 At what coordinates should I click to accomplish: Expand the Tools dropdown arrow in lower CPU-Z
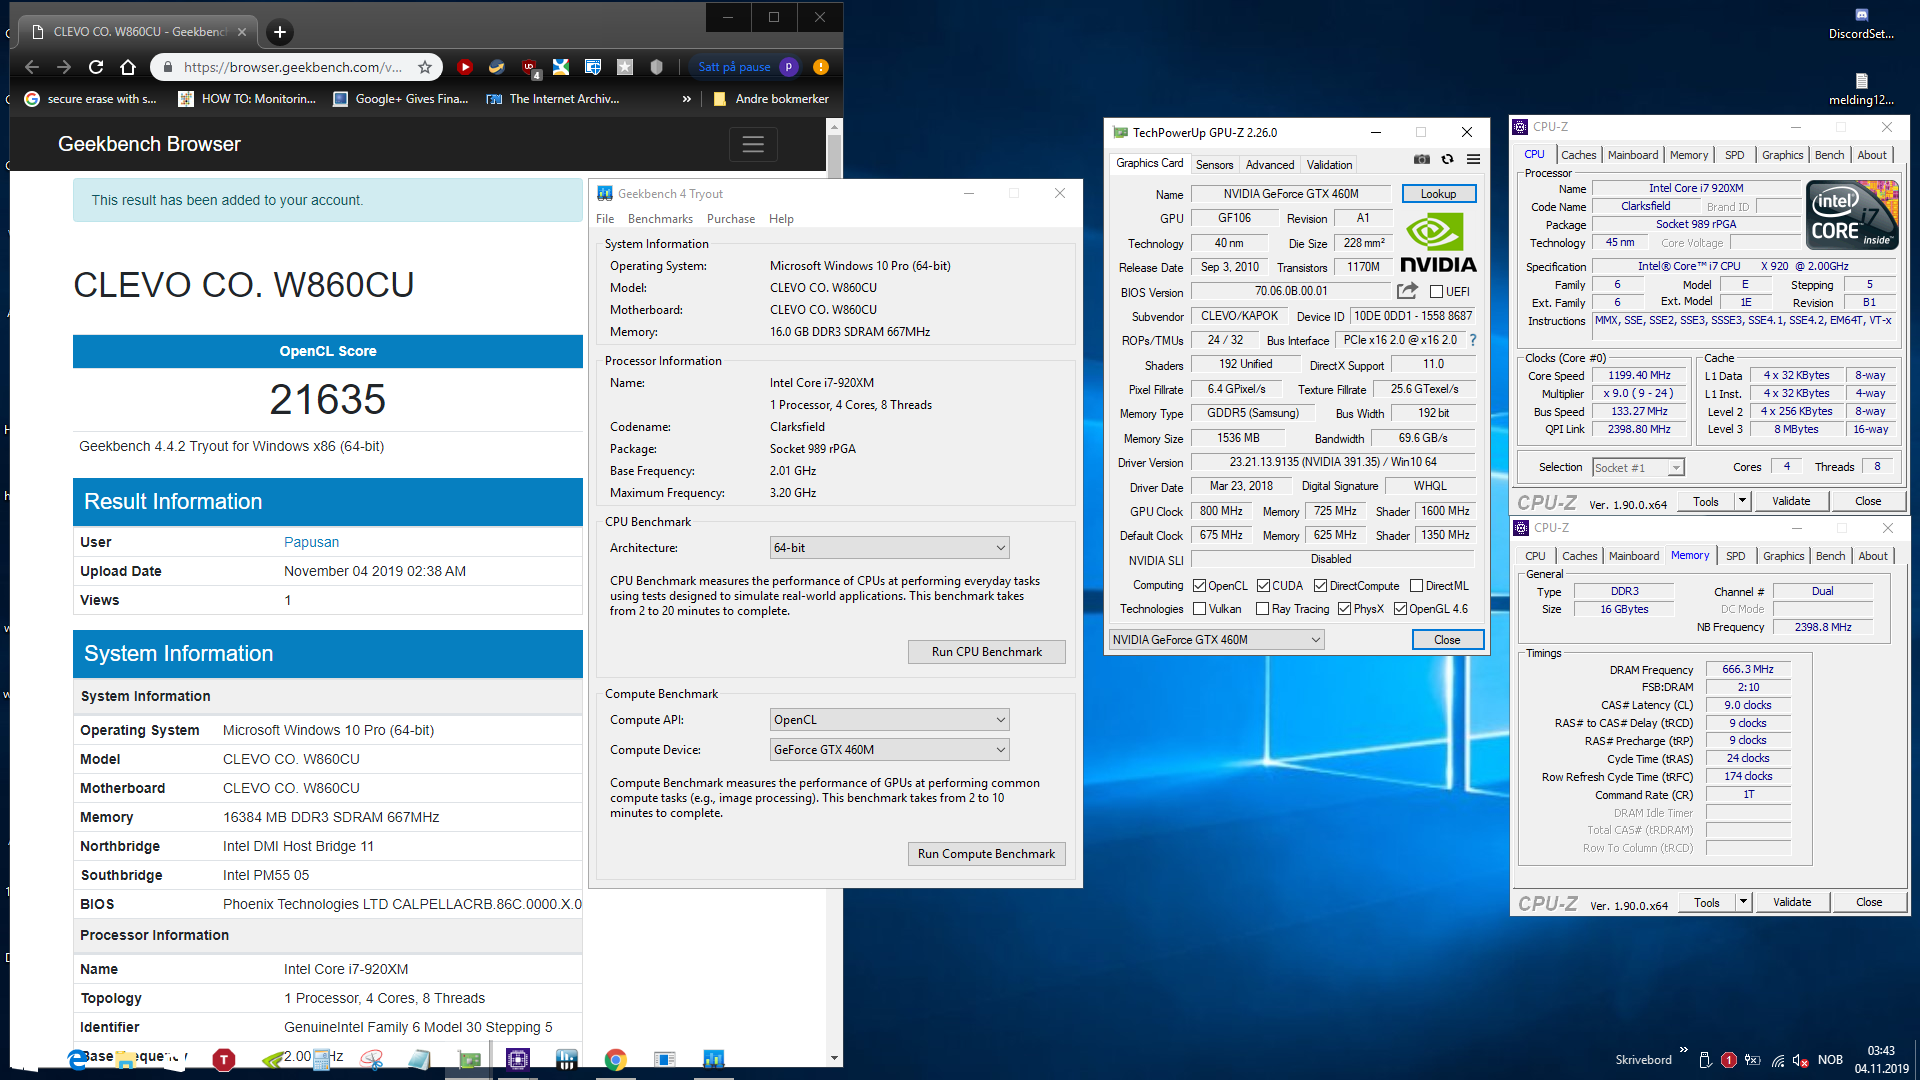point(1743,902)
